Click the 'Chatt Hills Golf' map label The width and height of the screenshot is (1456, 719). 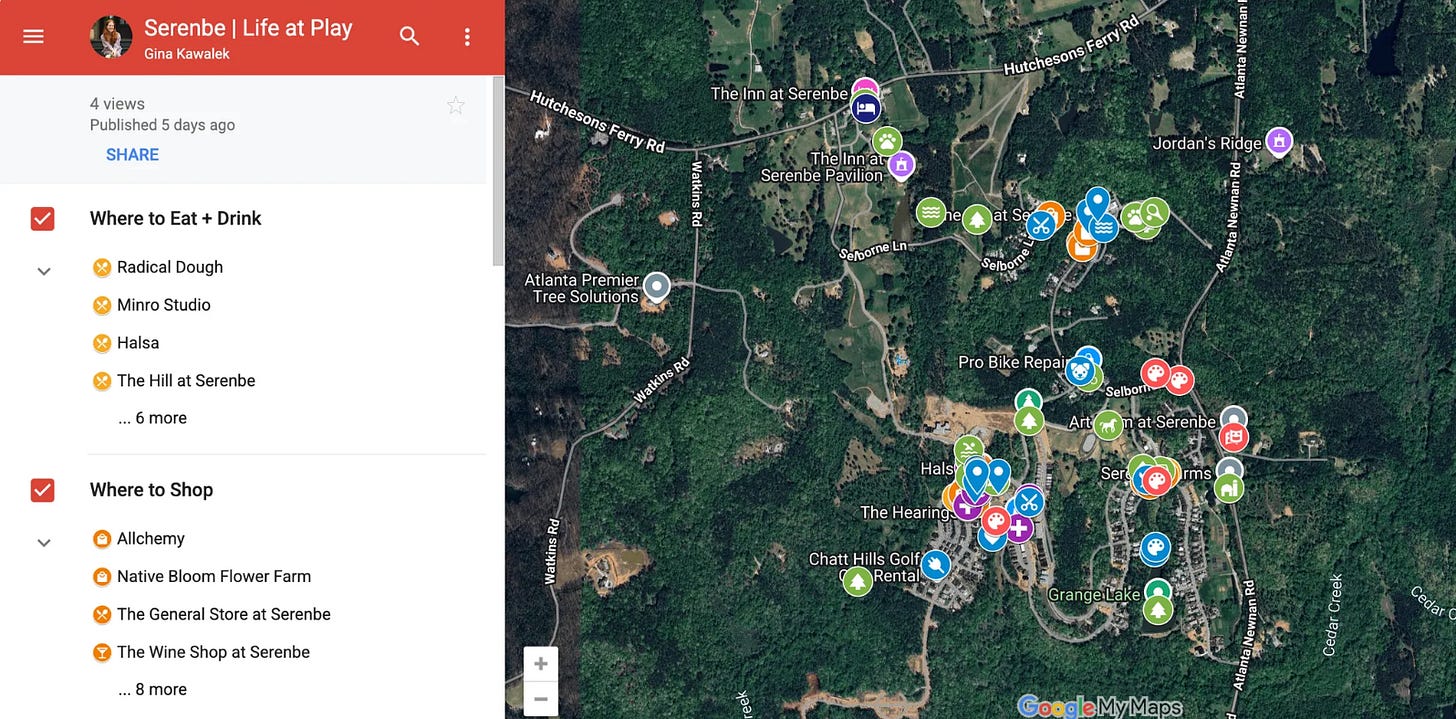tap(865, 560)
